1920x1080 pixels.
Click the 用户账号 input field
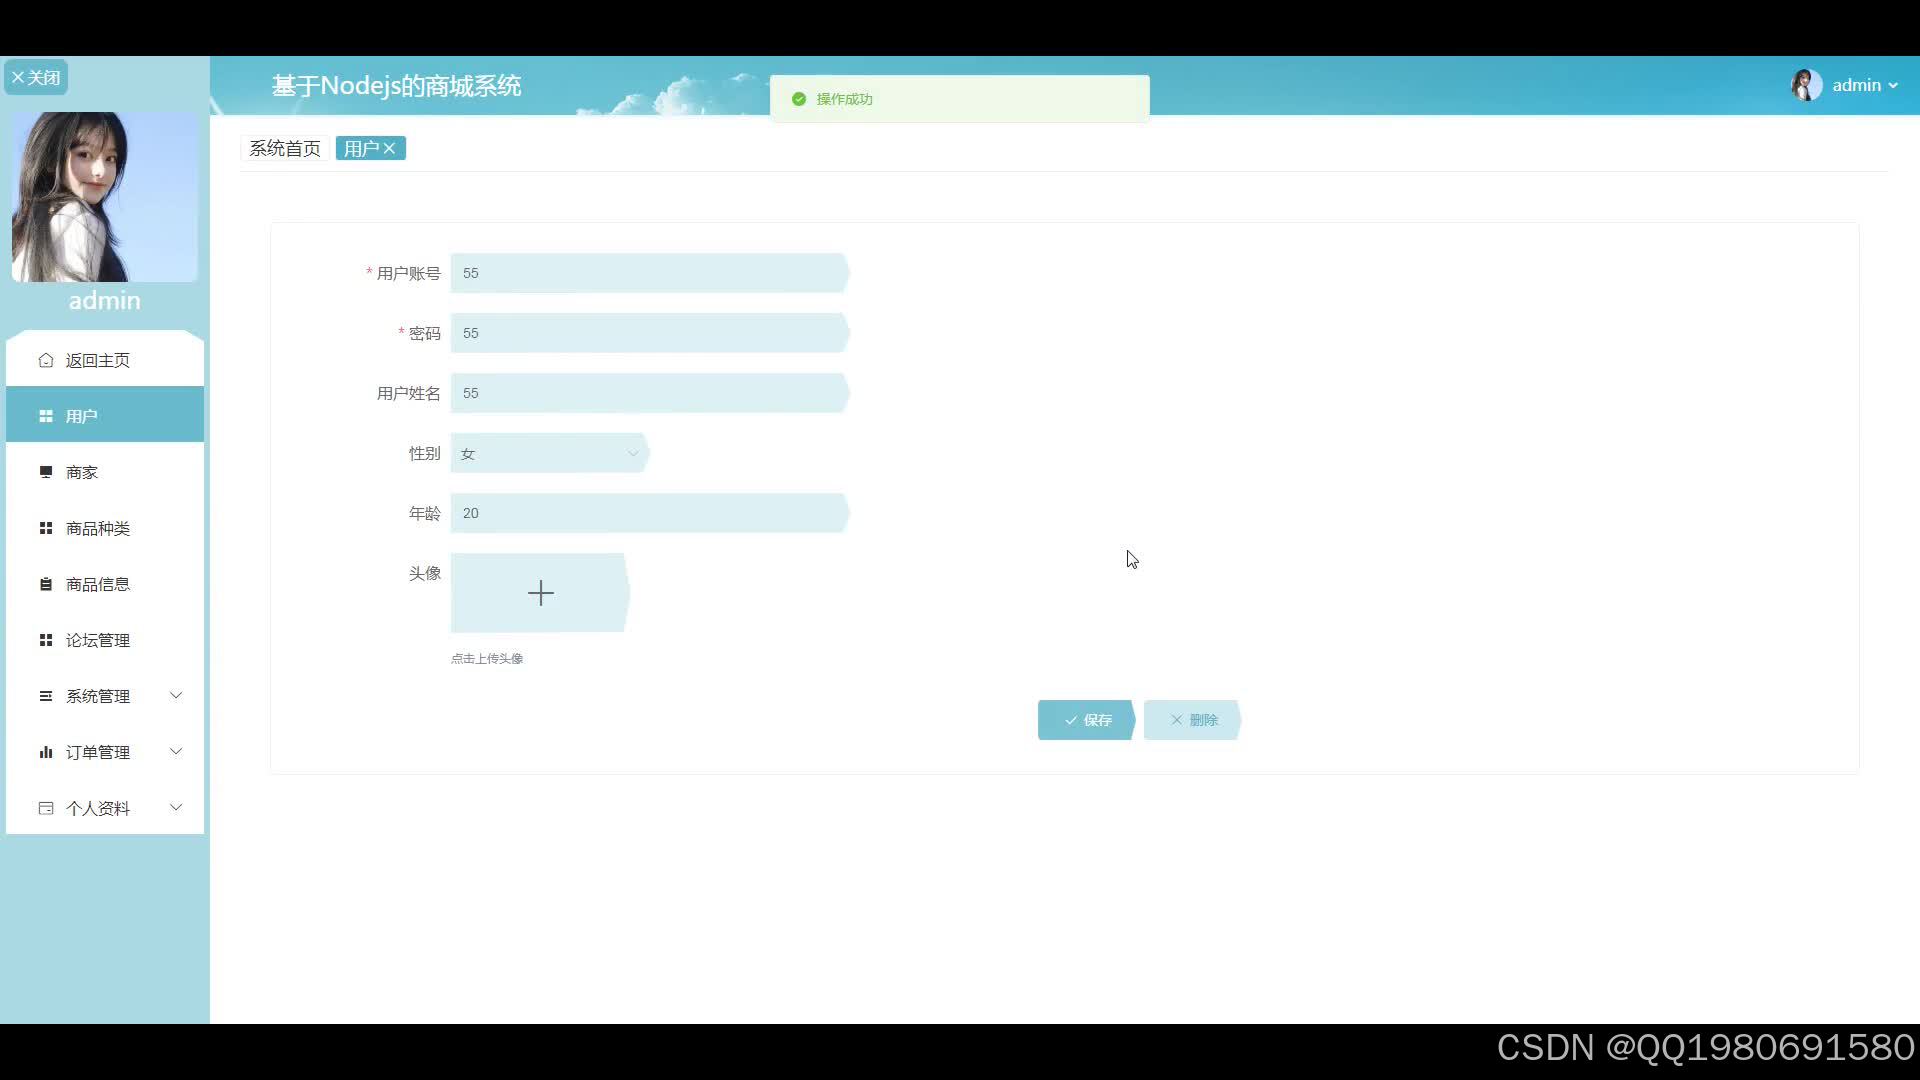point(648,273)
